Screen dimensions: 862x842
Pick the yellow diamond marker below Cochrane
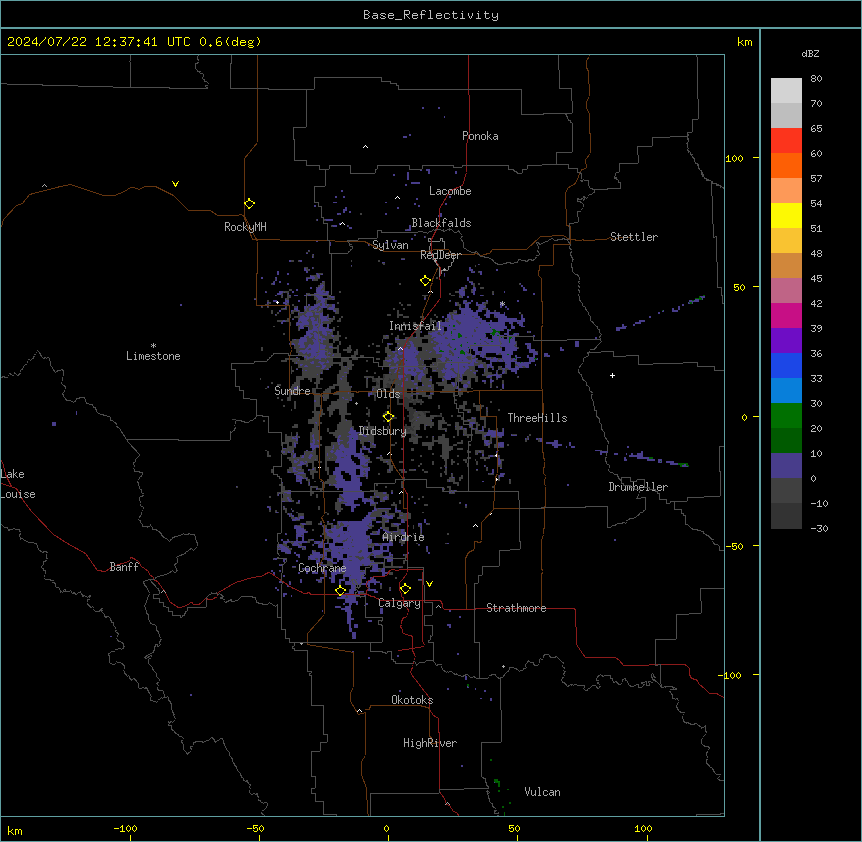340,591
